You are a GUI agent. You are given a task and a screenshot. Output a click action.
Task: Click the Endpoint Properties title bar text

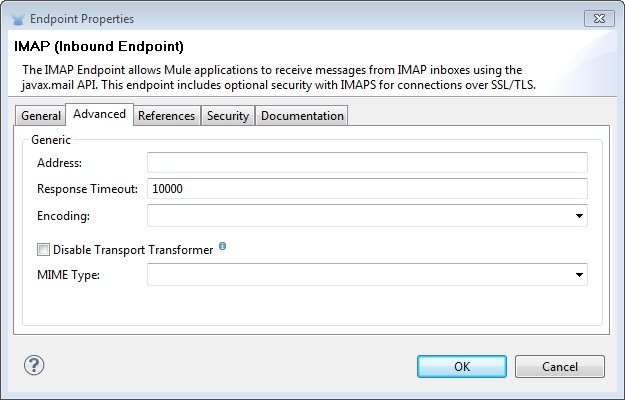click(x=83, y=19)
